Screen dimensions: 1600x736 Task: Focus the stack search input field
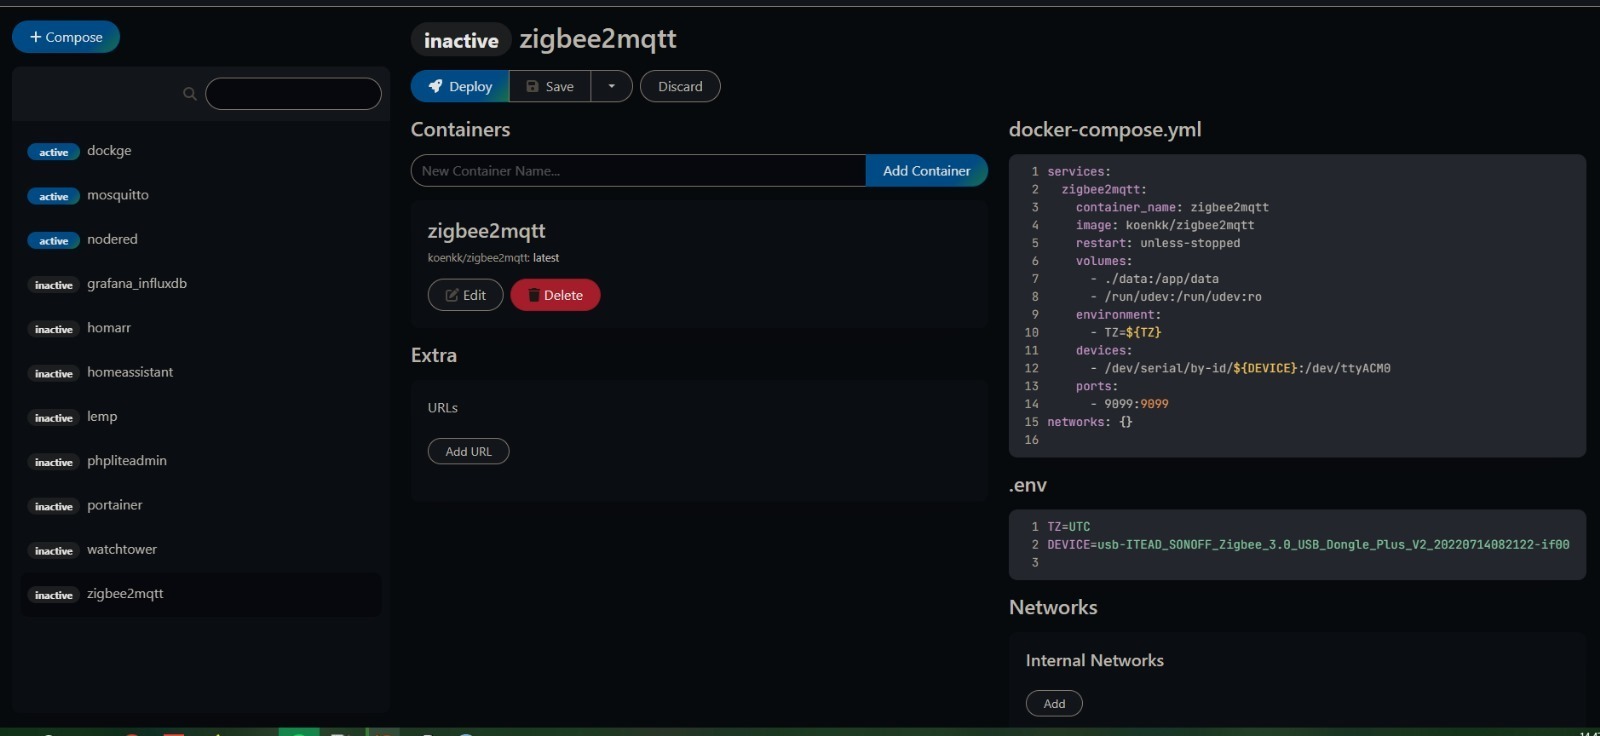(x=293, y=94)
